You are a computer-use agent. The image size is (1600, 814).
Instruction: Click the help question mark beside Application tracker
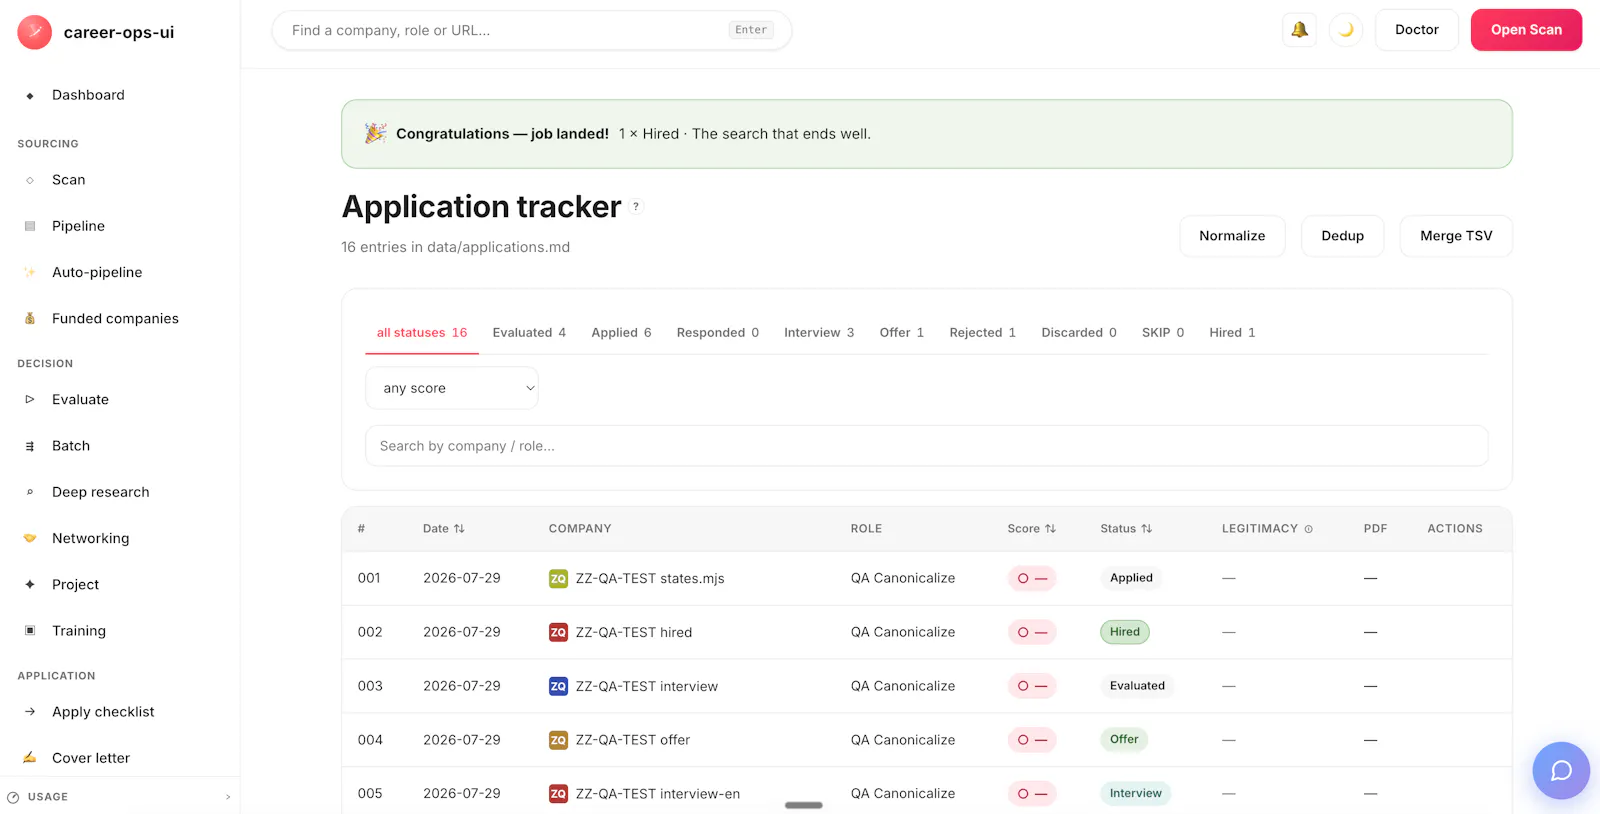click(x=636, y=207)
